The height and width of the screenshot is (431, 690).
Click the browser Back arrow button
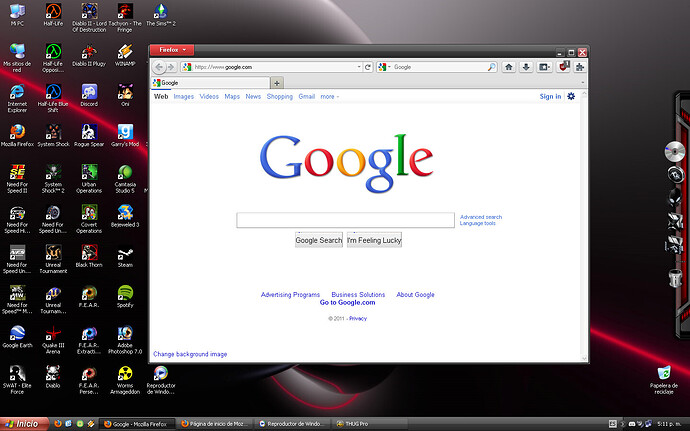[160, 67]
